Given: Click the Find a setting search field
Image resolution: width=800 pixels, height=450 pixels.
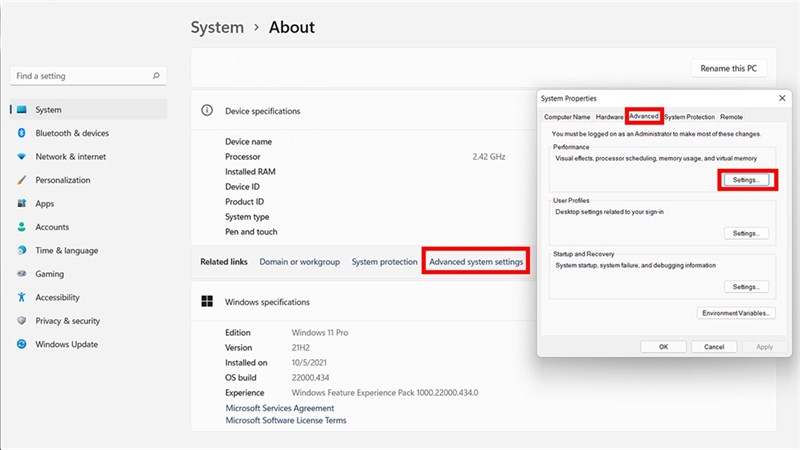Looking at the screenshot, I should [x=80, y=76].
